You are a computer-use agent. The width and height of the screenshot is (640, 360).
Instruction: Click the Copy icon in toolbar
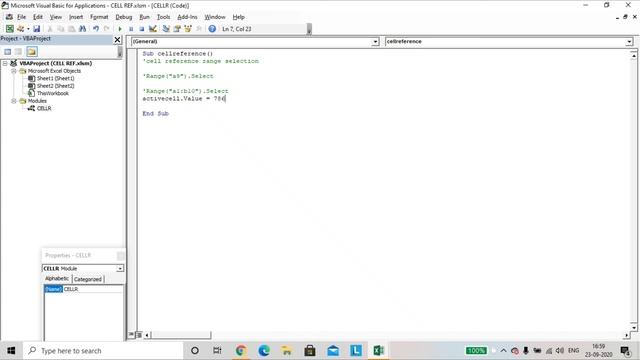point(60,29)
